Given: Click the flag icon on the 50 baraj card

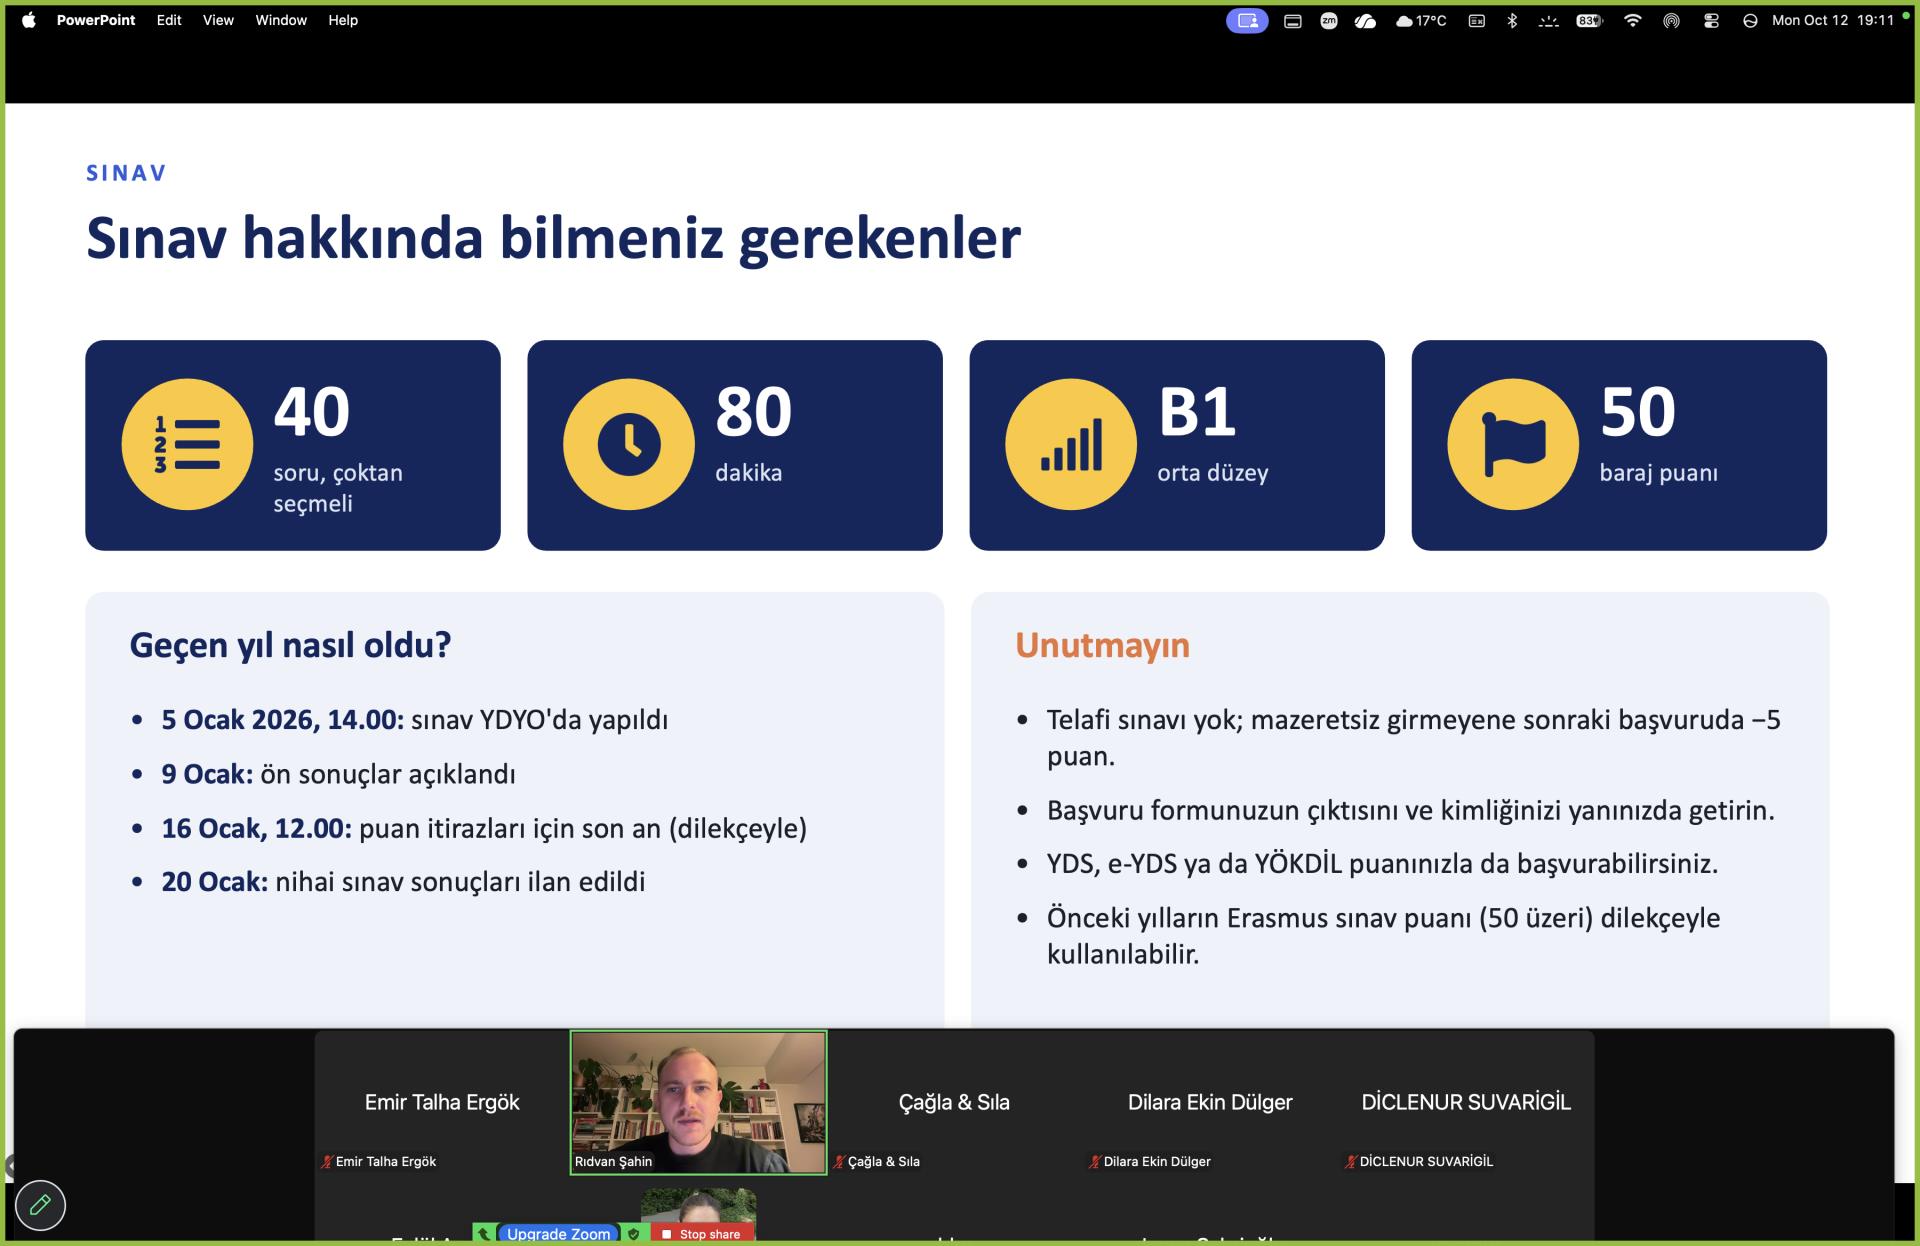Looking at the screenshot, I should pyautogui.click(x=1513, y=444).
